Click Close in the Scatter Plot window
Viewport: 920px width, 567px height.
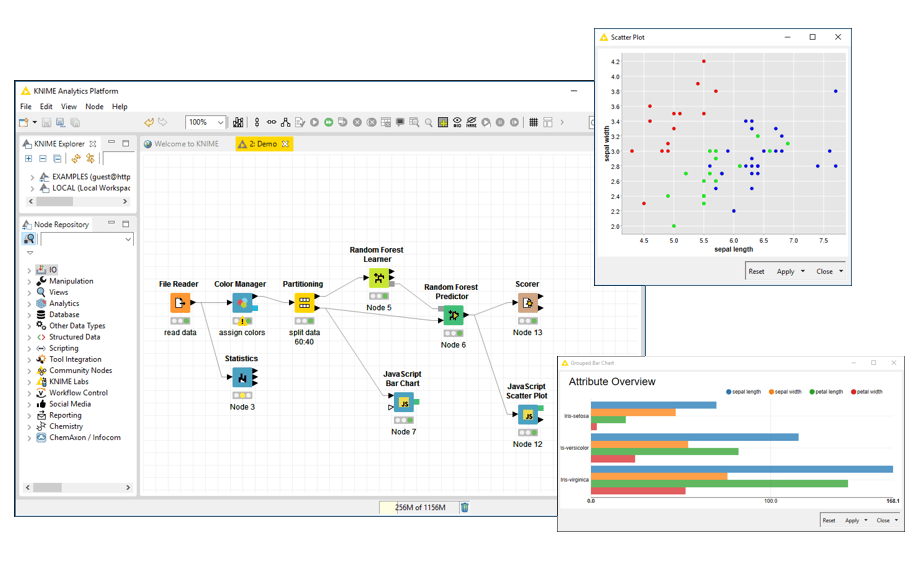[x=824, y=271]
